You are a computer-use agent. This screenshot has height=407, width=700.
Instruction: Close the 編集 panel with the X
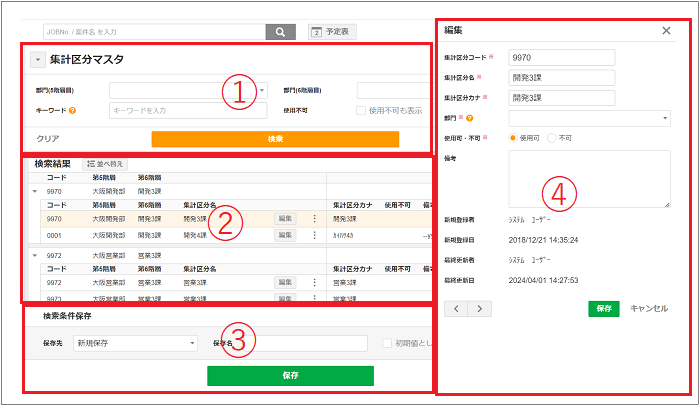click(x=666, y=31)
